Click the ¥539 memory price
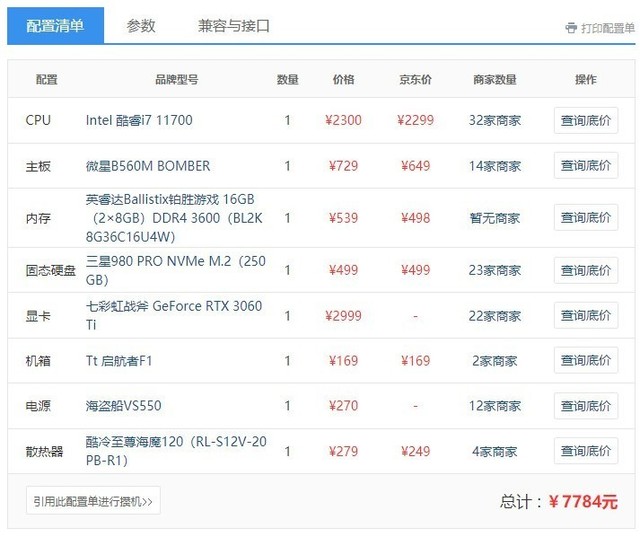This screenshot has width=640, height=537. pos(343,218)
